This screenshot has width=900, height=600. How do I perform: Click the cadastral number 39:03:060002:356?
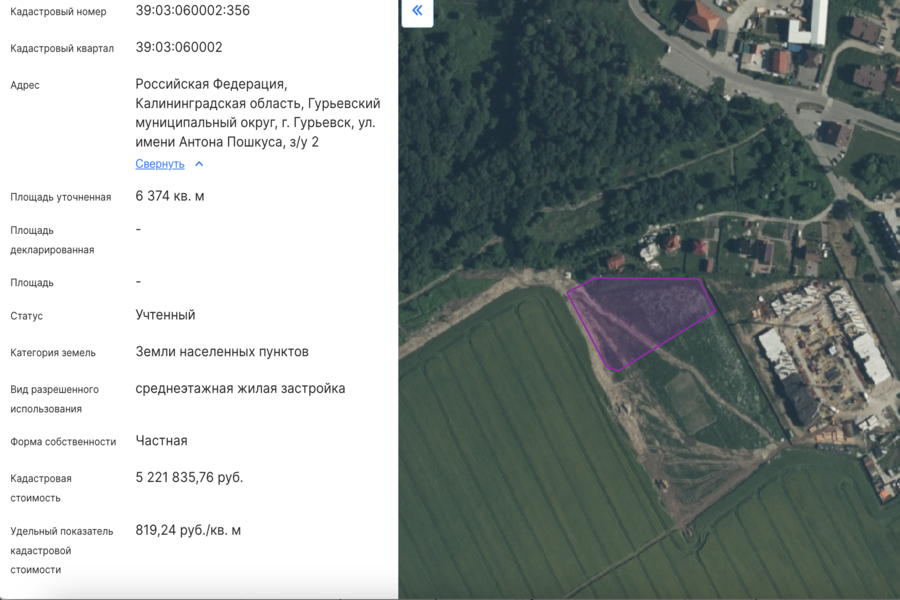pyautogui.click(x=192, y=11)
